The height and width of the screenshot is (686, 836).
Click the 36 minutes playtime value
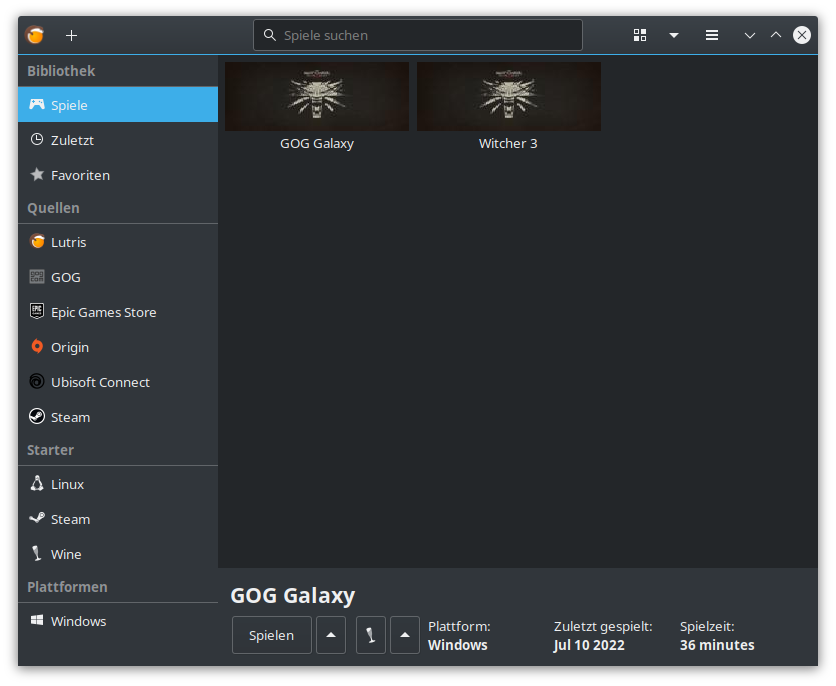[x=717, y=645]
